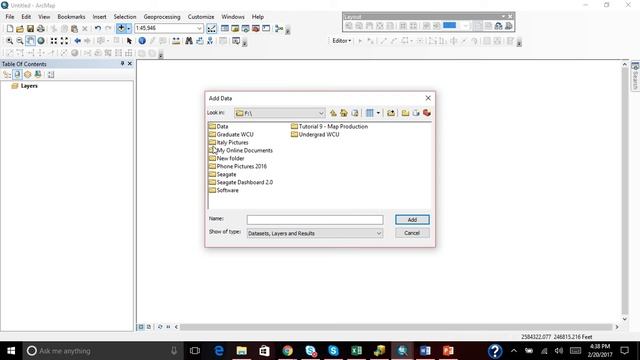Select the Seagate Dashboard 2.0 folder

click(241, 182)
